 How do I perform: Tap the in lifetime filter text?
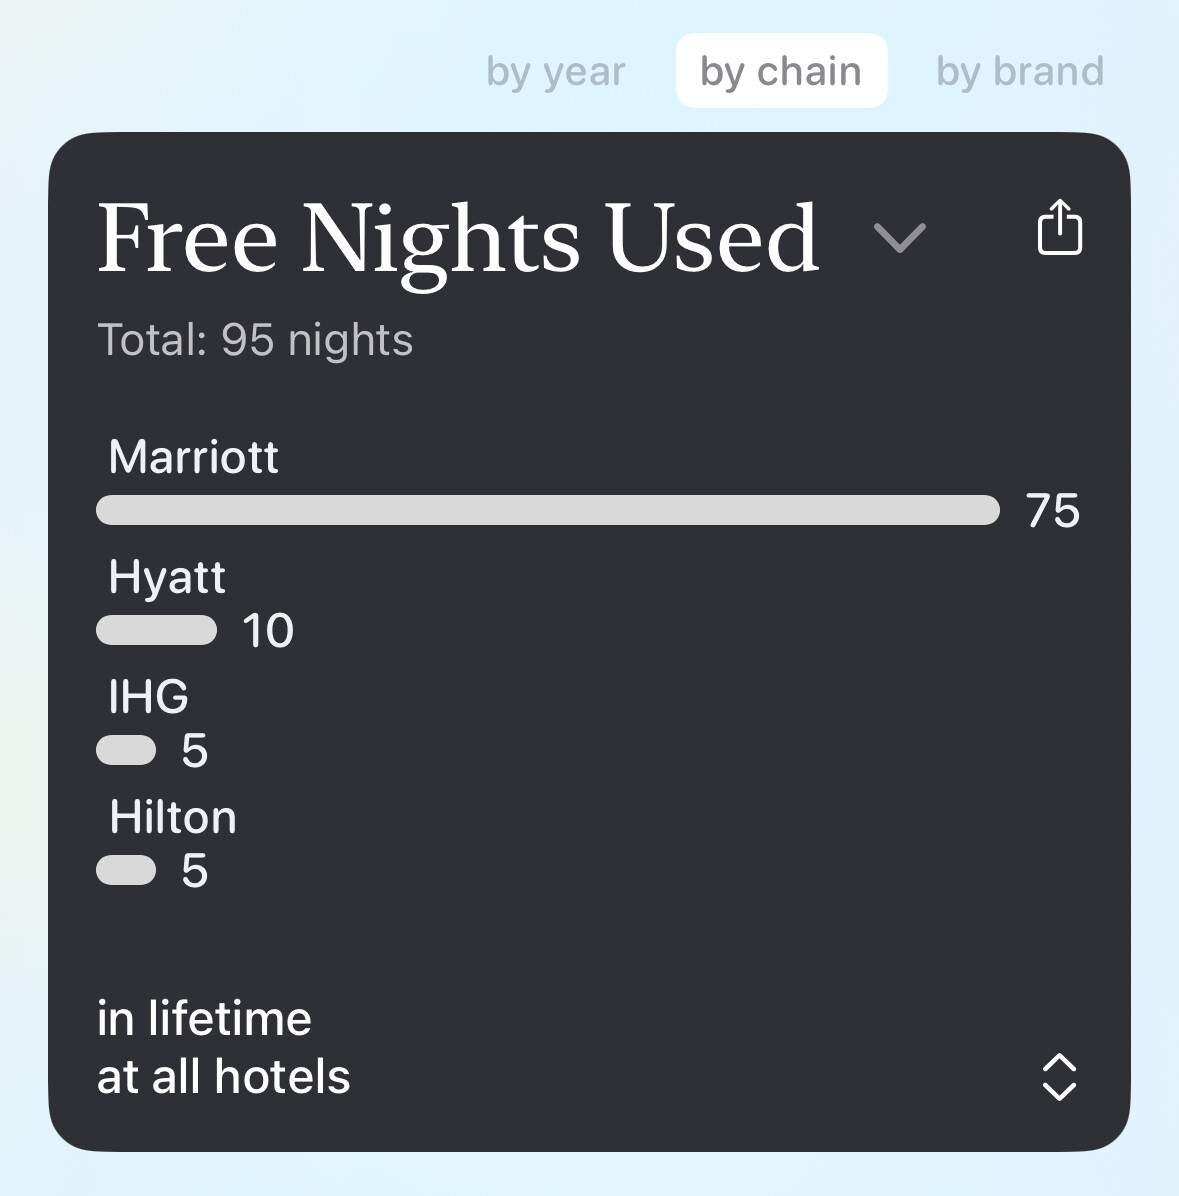point(204,1018)
